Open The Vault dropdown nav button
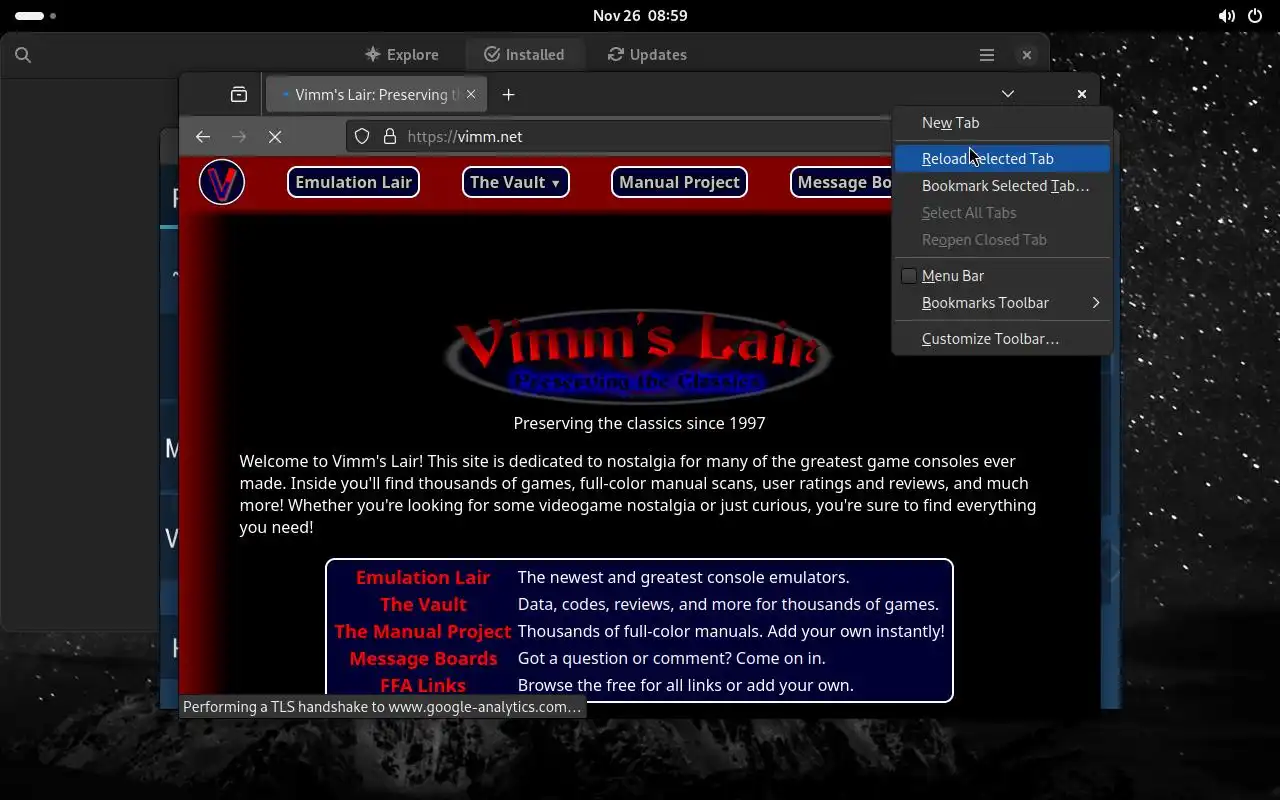1280x800 pixels. 515,182
